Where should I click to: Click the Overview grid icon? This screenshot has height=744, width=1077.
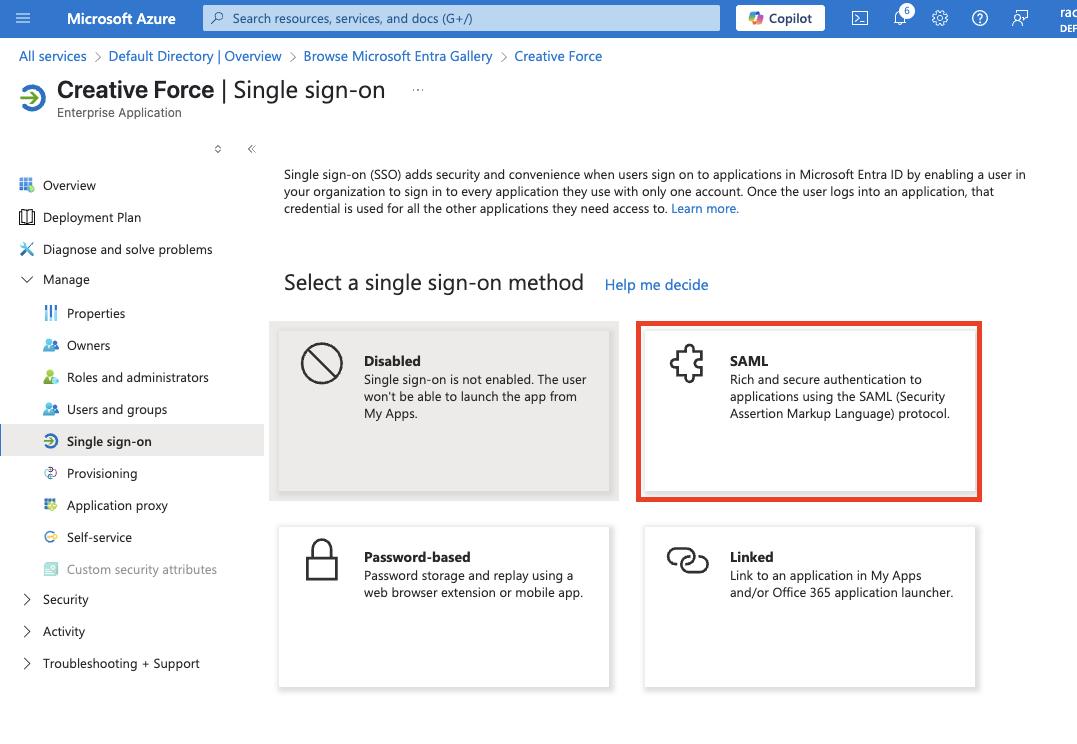tap(27, 185)
